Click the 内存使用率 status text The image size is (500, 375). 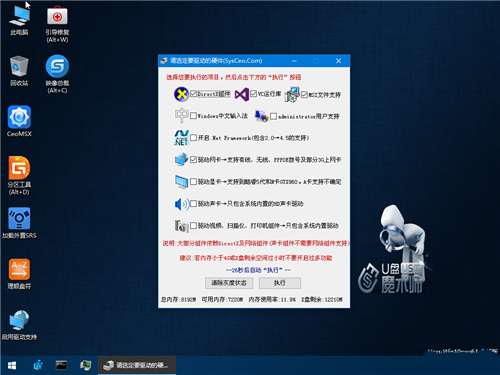[x=272, y=300]
